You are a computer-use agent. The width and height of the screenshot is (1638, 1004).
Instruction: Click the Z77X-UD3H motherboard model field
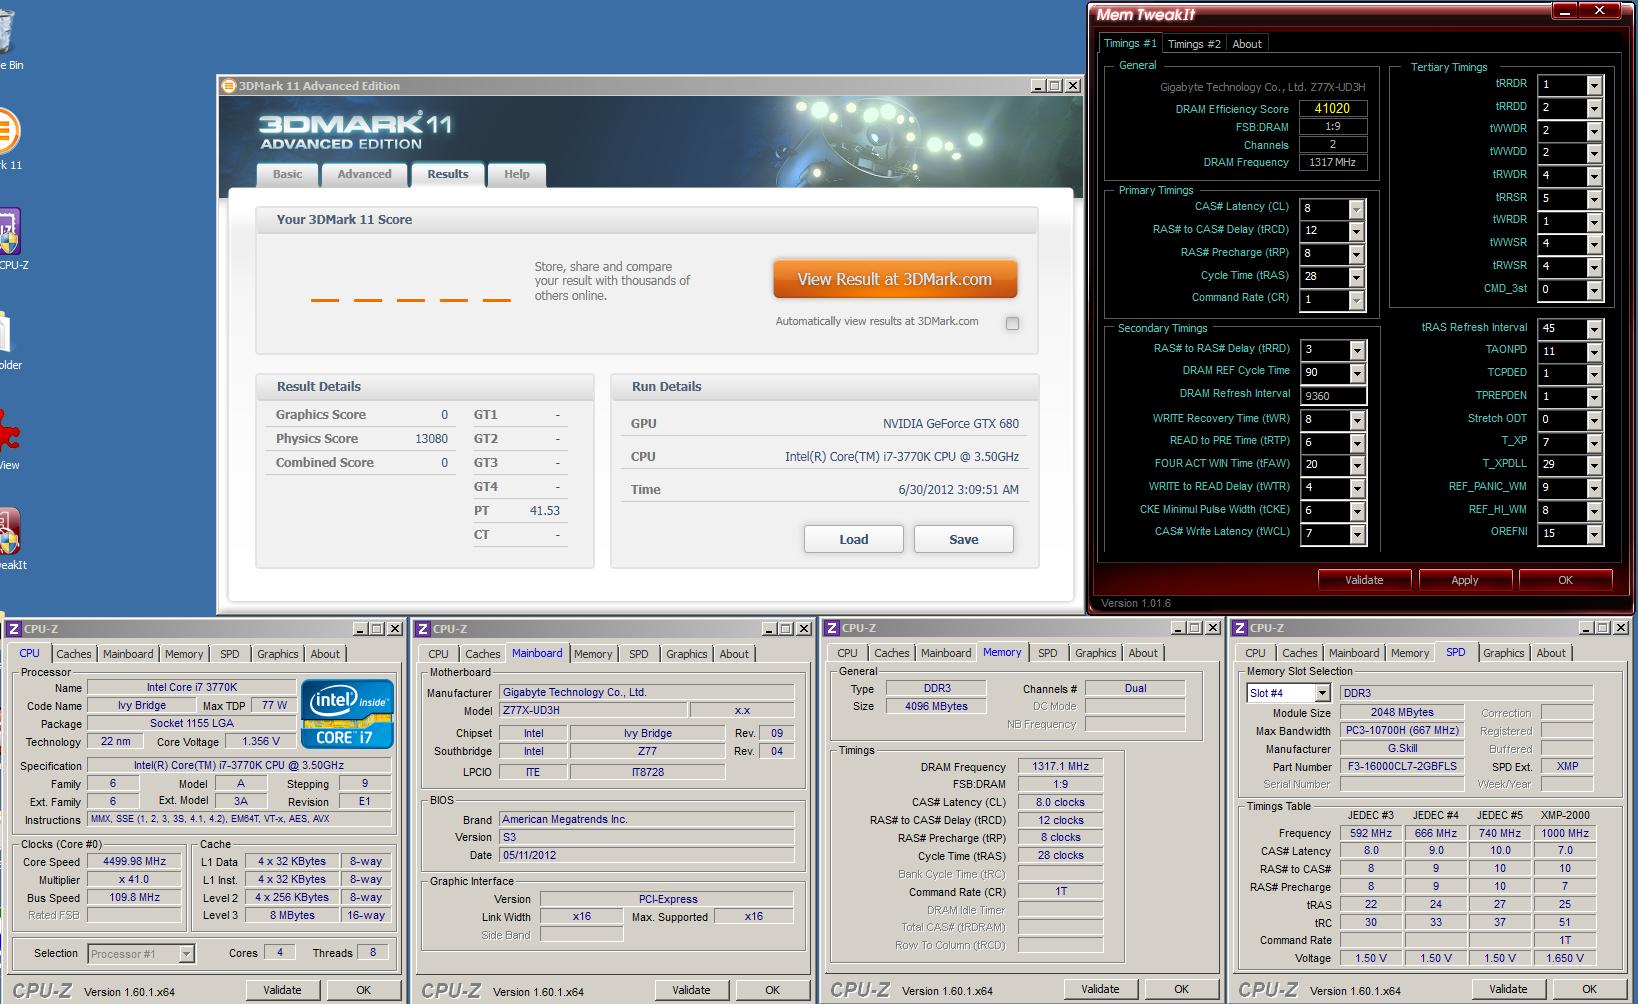click(593, 710)
